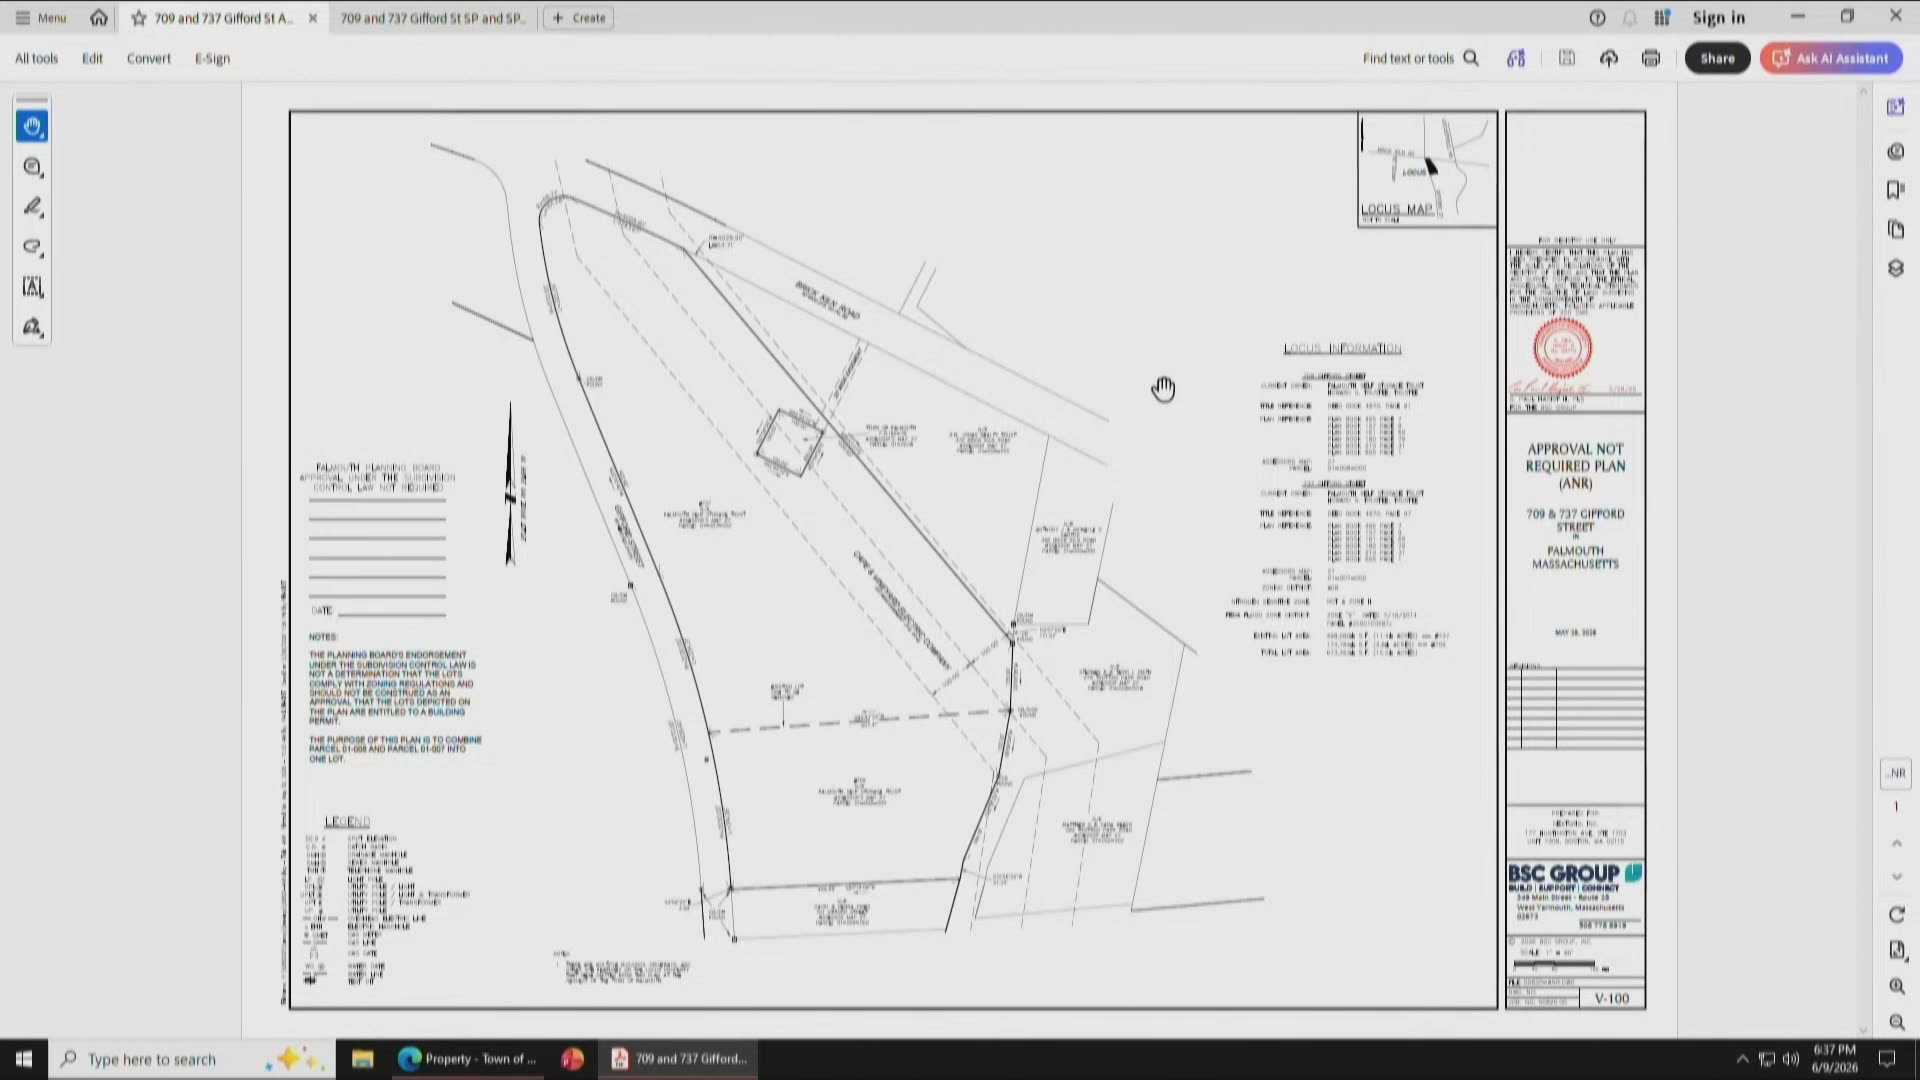The image size is (1920, 1080).
Task: Open Help question mark icon
Action: 1597,18
